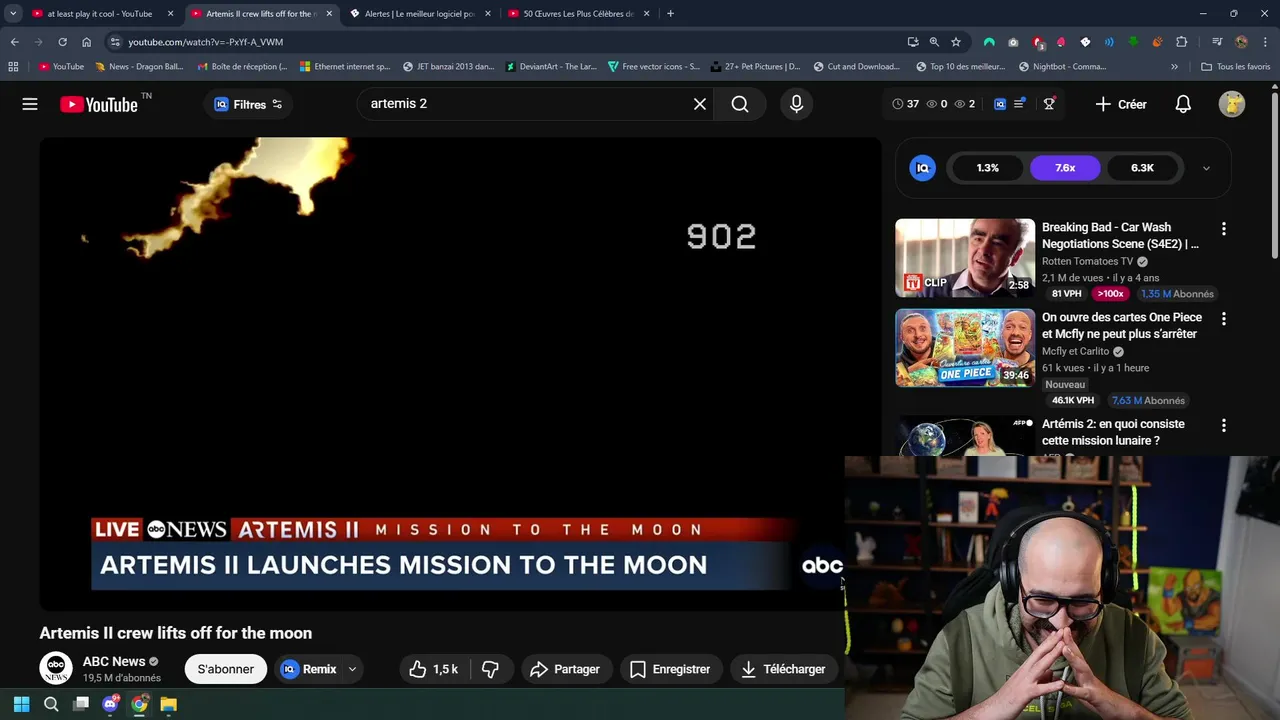Open the YouTube hamburger guide menu
The height and width of the screenshot is (720, 1280).
(x=30, y=104)
